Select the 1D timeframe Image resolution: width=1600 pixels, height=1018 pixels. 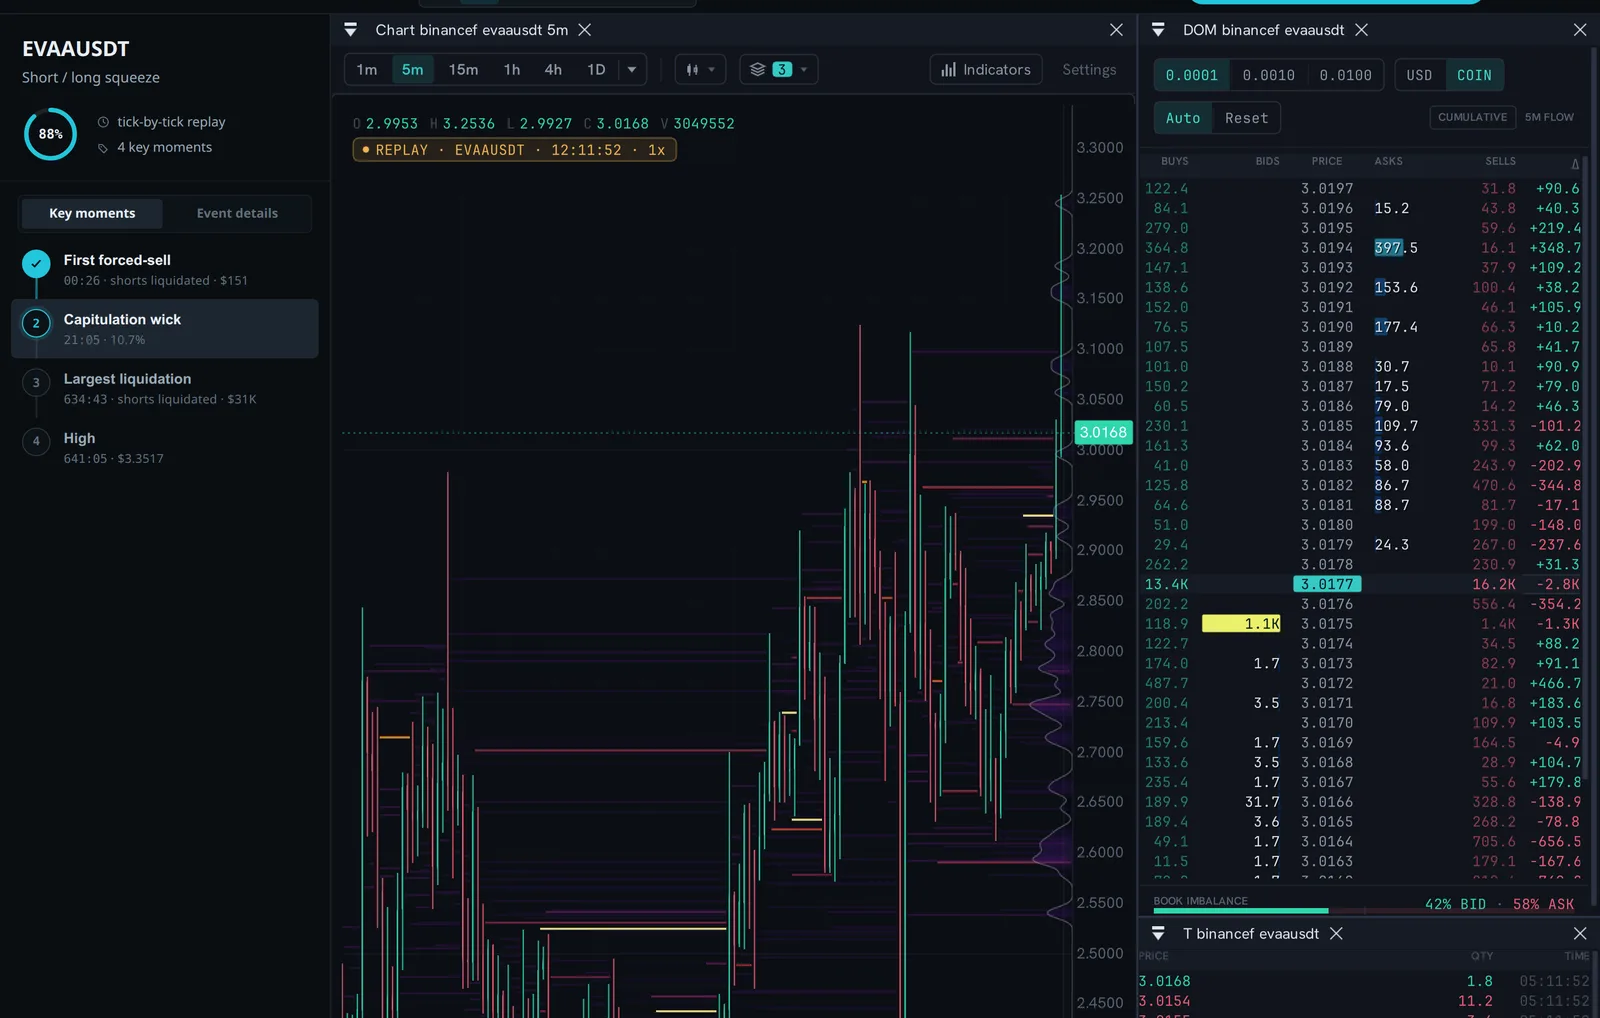point(596,70)
